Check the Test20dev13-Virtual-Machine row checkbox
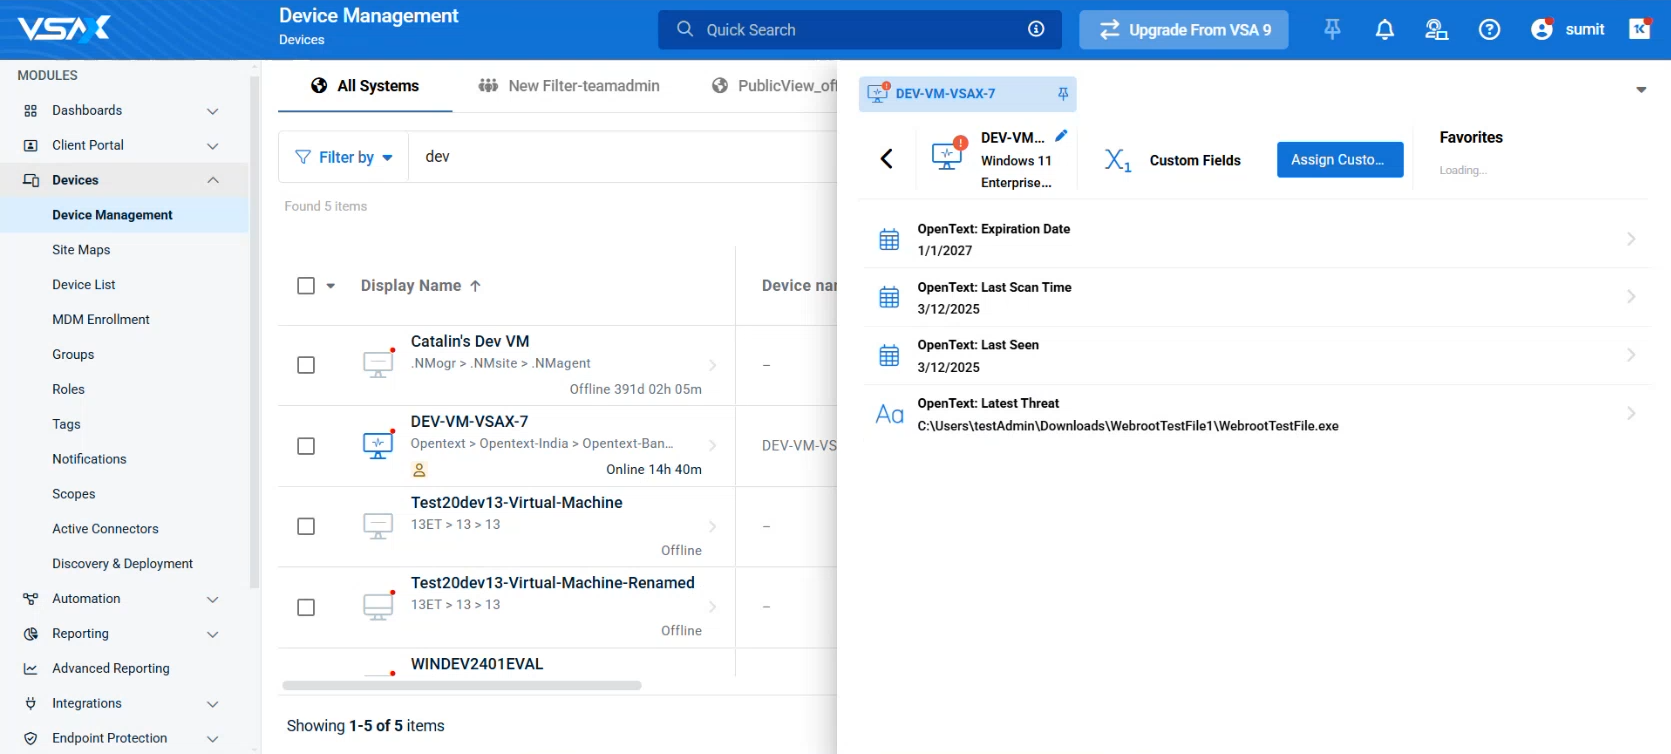 coord(306,526)
